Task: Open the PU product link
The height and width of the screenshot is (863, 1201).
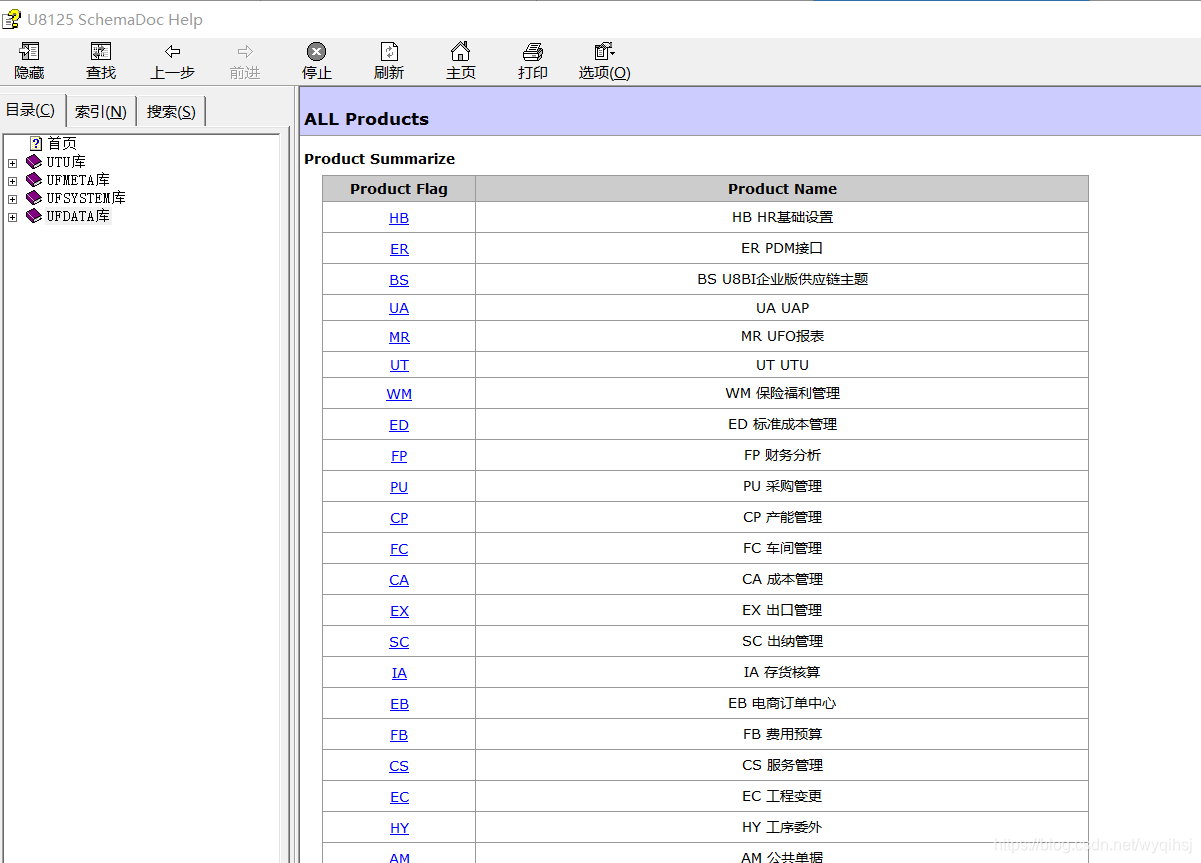Action: pos(399,487)
